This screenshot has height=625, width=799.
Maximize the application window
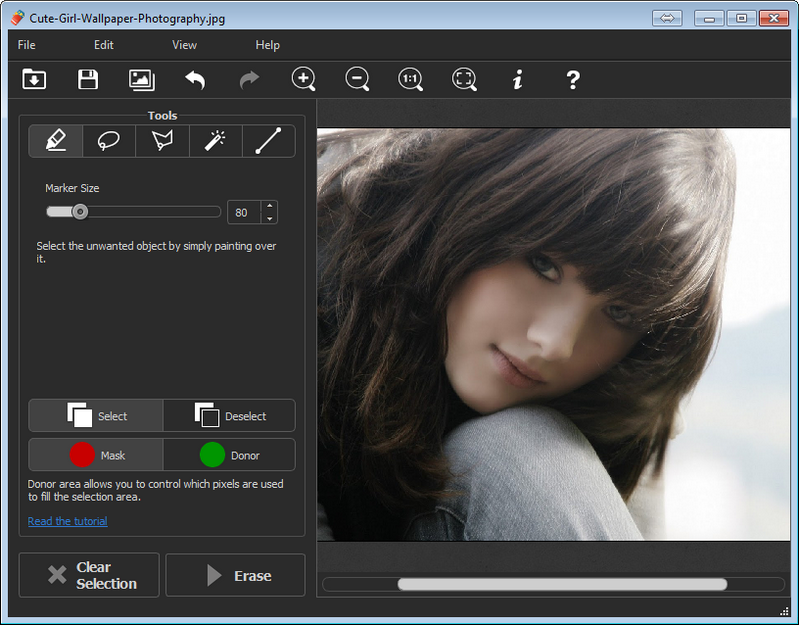coord(741,18)
